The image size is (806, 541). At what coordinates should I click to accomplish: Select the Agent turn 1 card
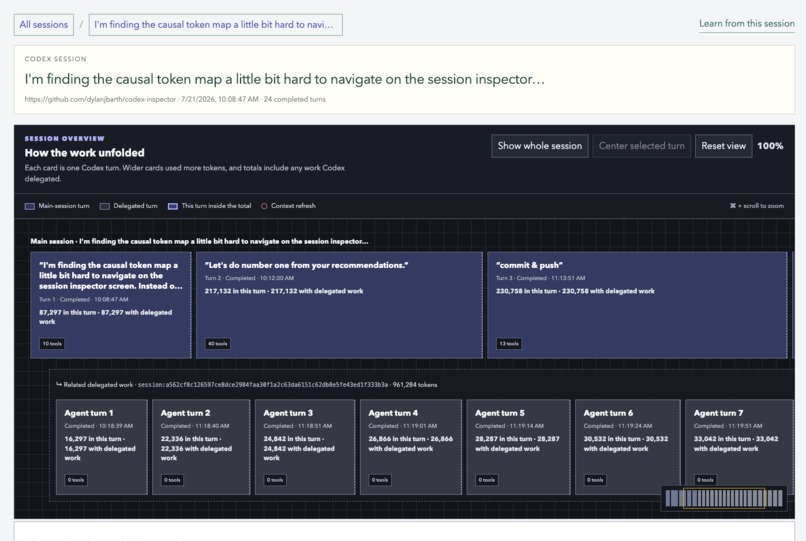(x=102, y=447)
